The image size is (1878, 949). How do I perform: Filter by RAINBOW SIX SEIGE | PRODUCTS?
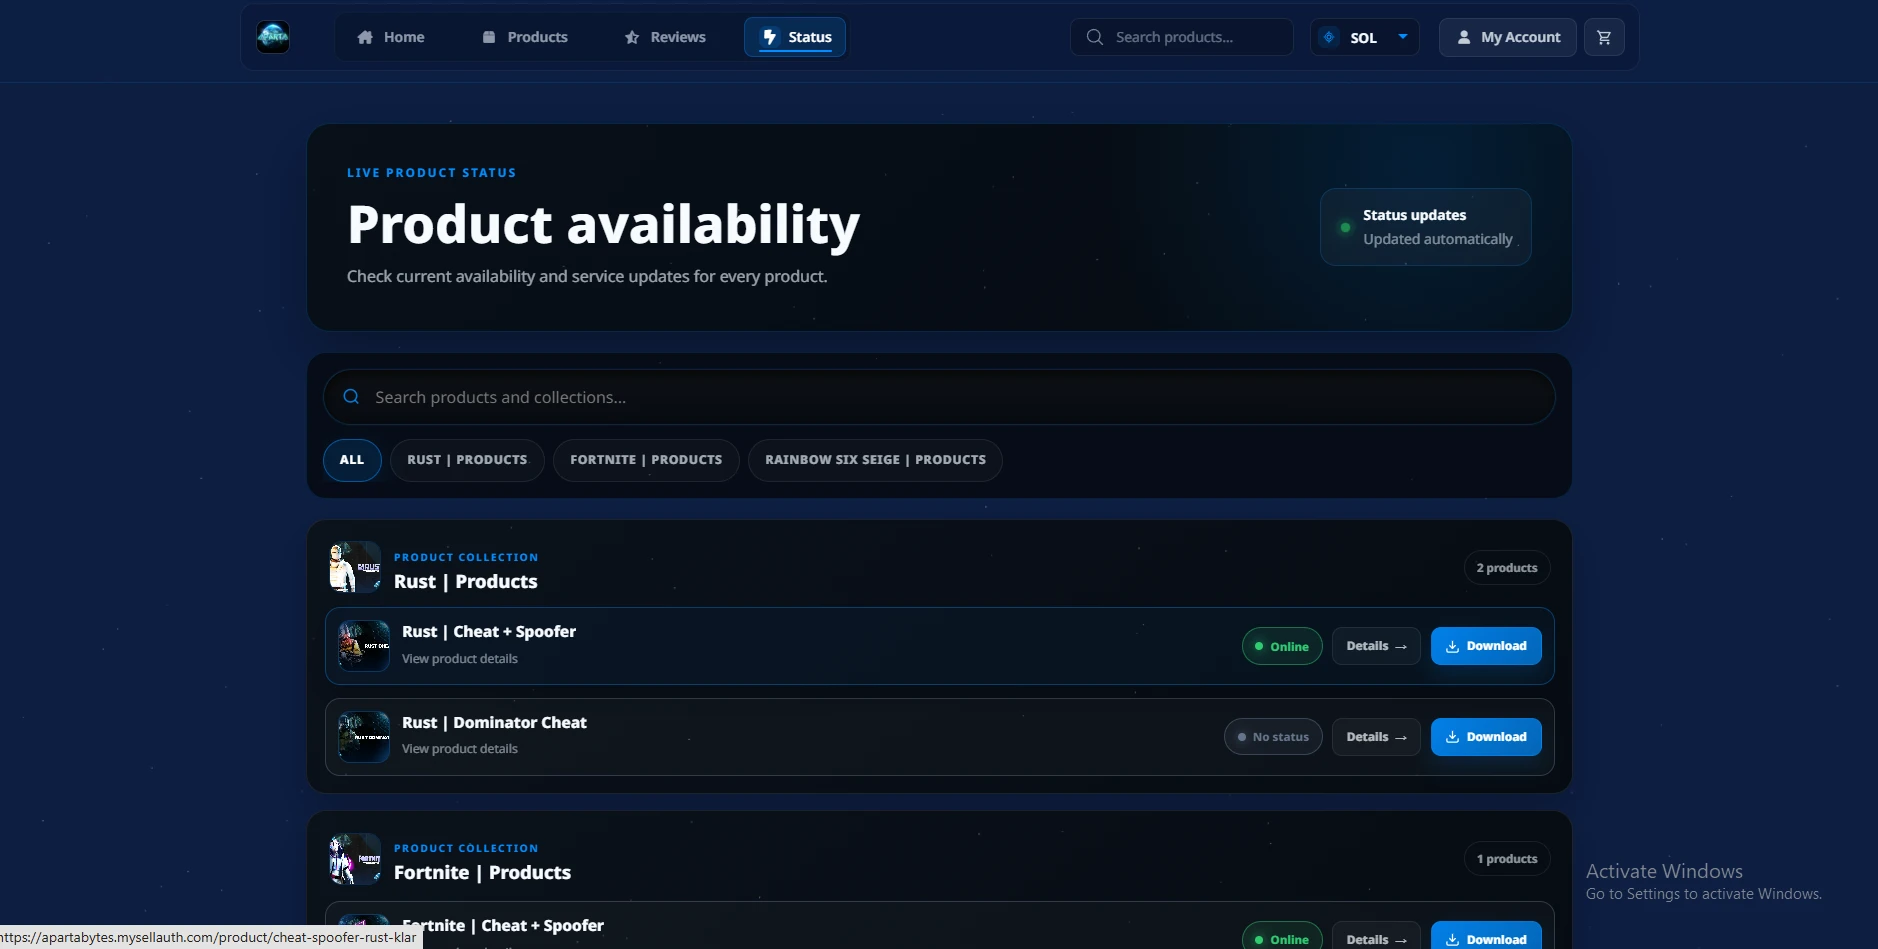(875, 460)
